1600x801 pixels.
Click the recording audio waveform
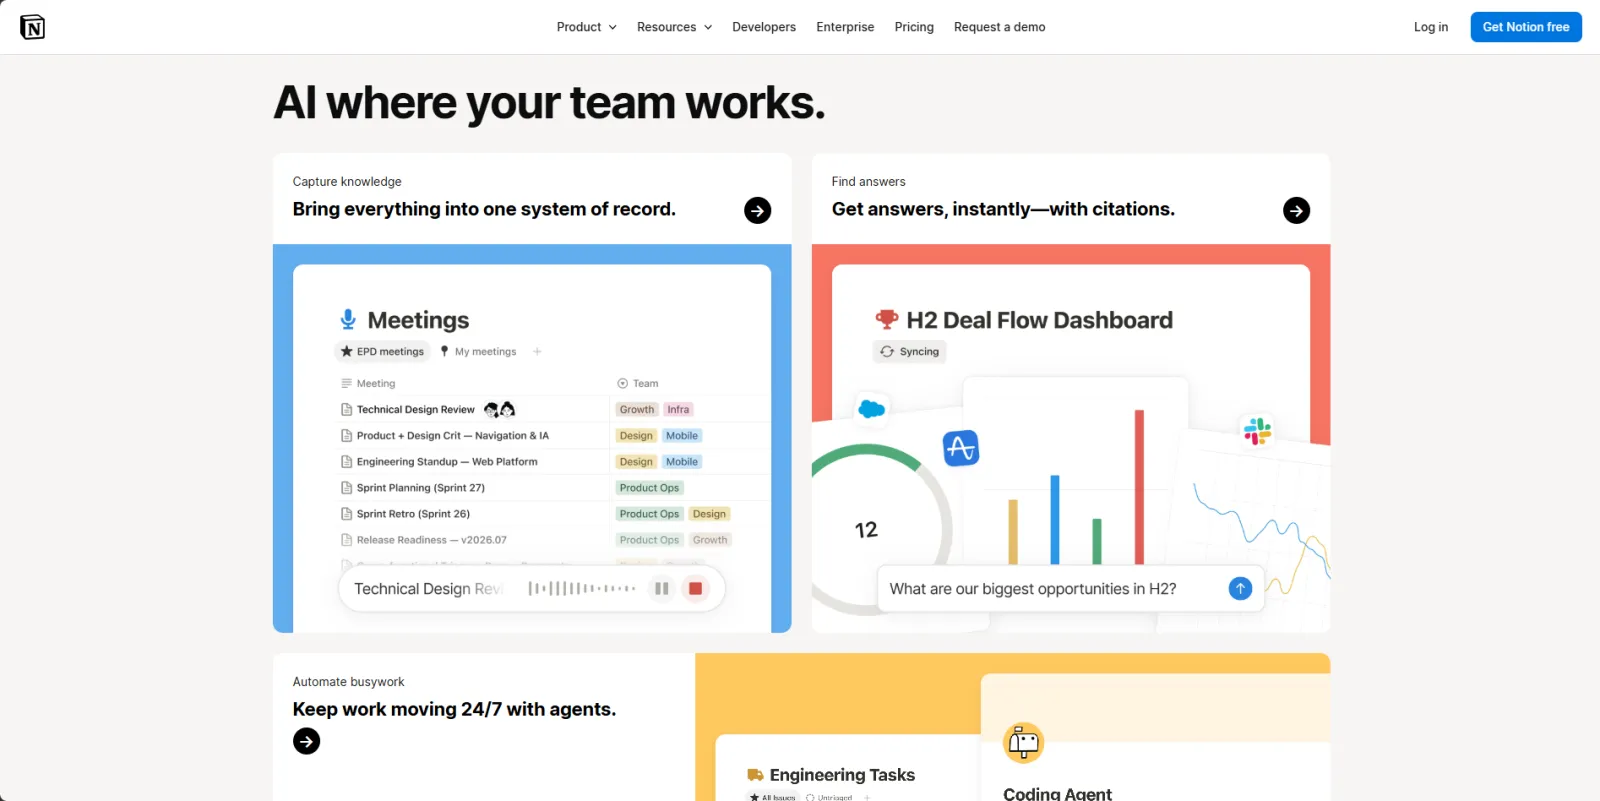point(582,589)
